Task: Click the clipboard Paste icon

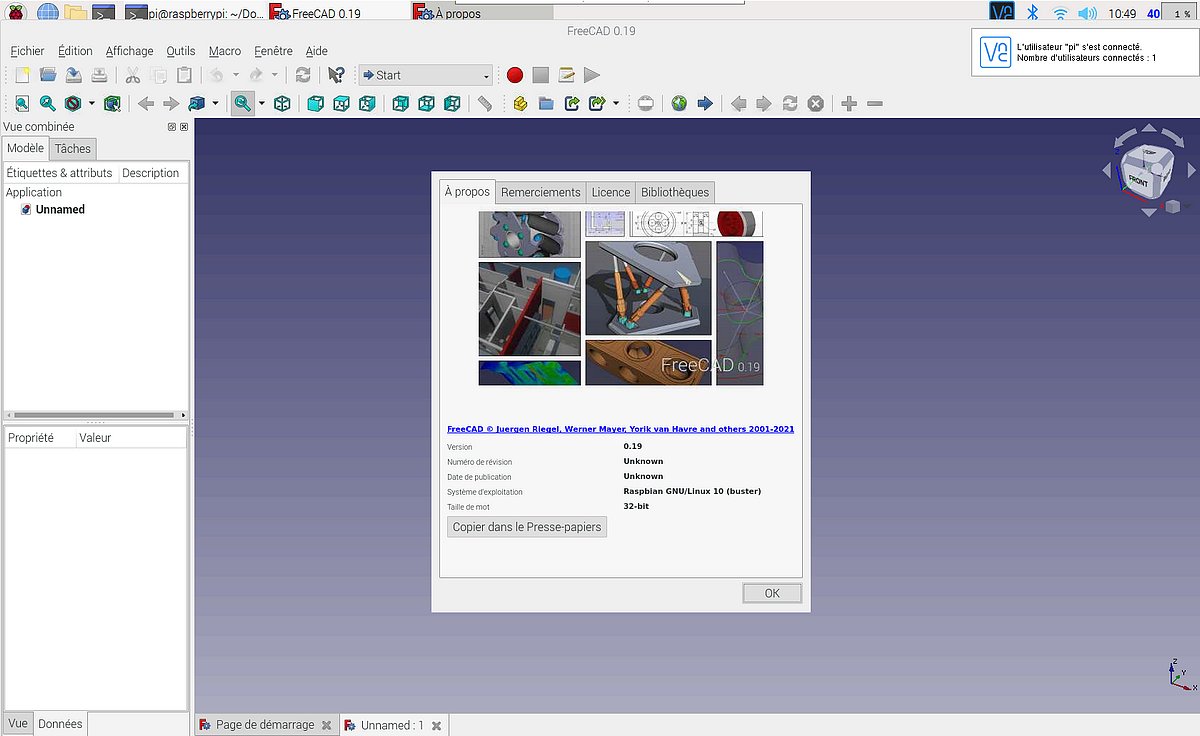Action: (184, 75)
